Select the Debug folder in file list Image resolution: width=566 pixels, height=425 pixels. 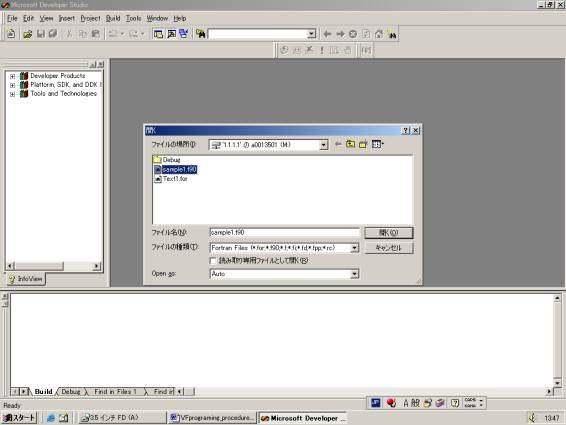pyautogui.click(x=167, y=160)
